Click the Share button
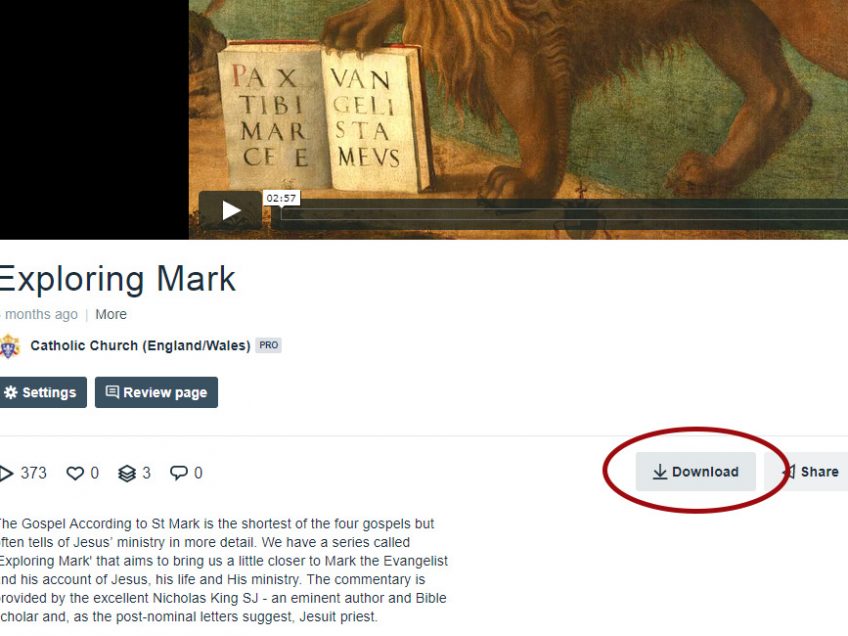The width and height of the screenshot is (848, 636). click(x=810, y=472)
